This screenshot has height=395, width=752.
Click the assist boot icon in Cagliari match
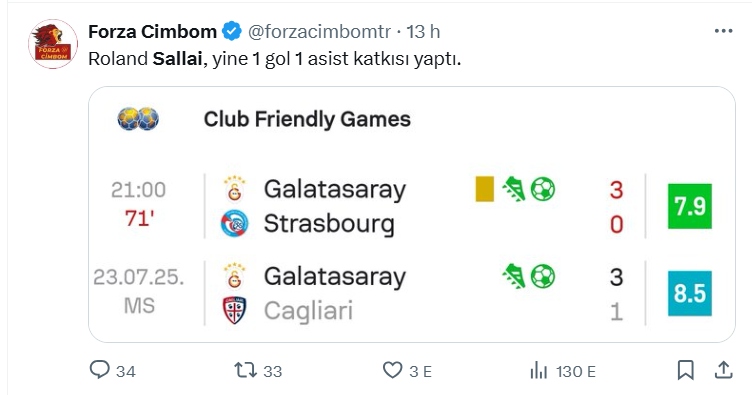pyautogui.click(x=514, y=276)
